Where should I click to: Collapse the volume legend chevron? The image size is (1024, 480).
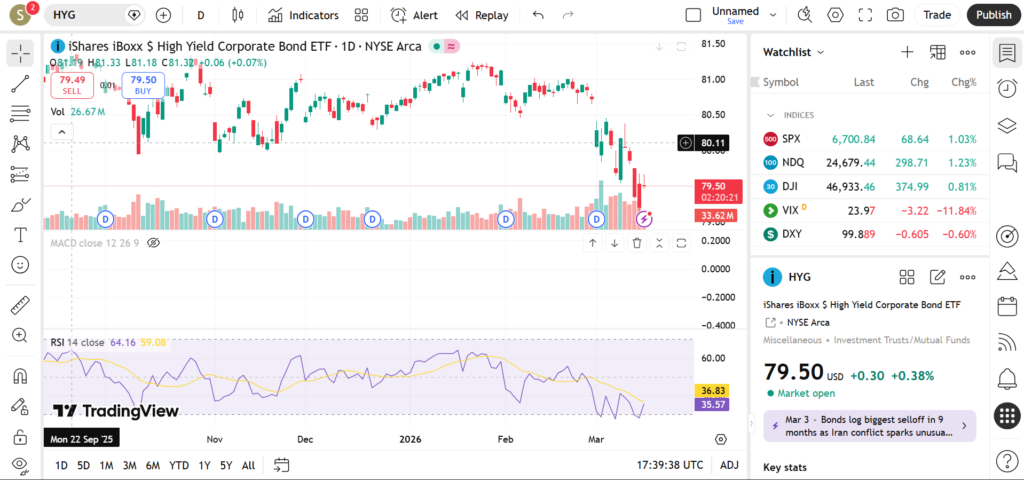click(62, 132)
